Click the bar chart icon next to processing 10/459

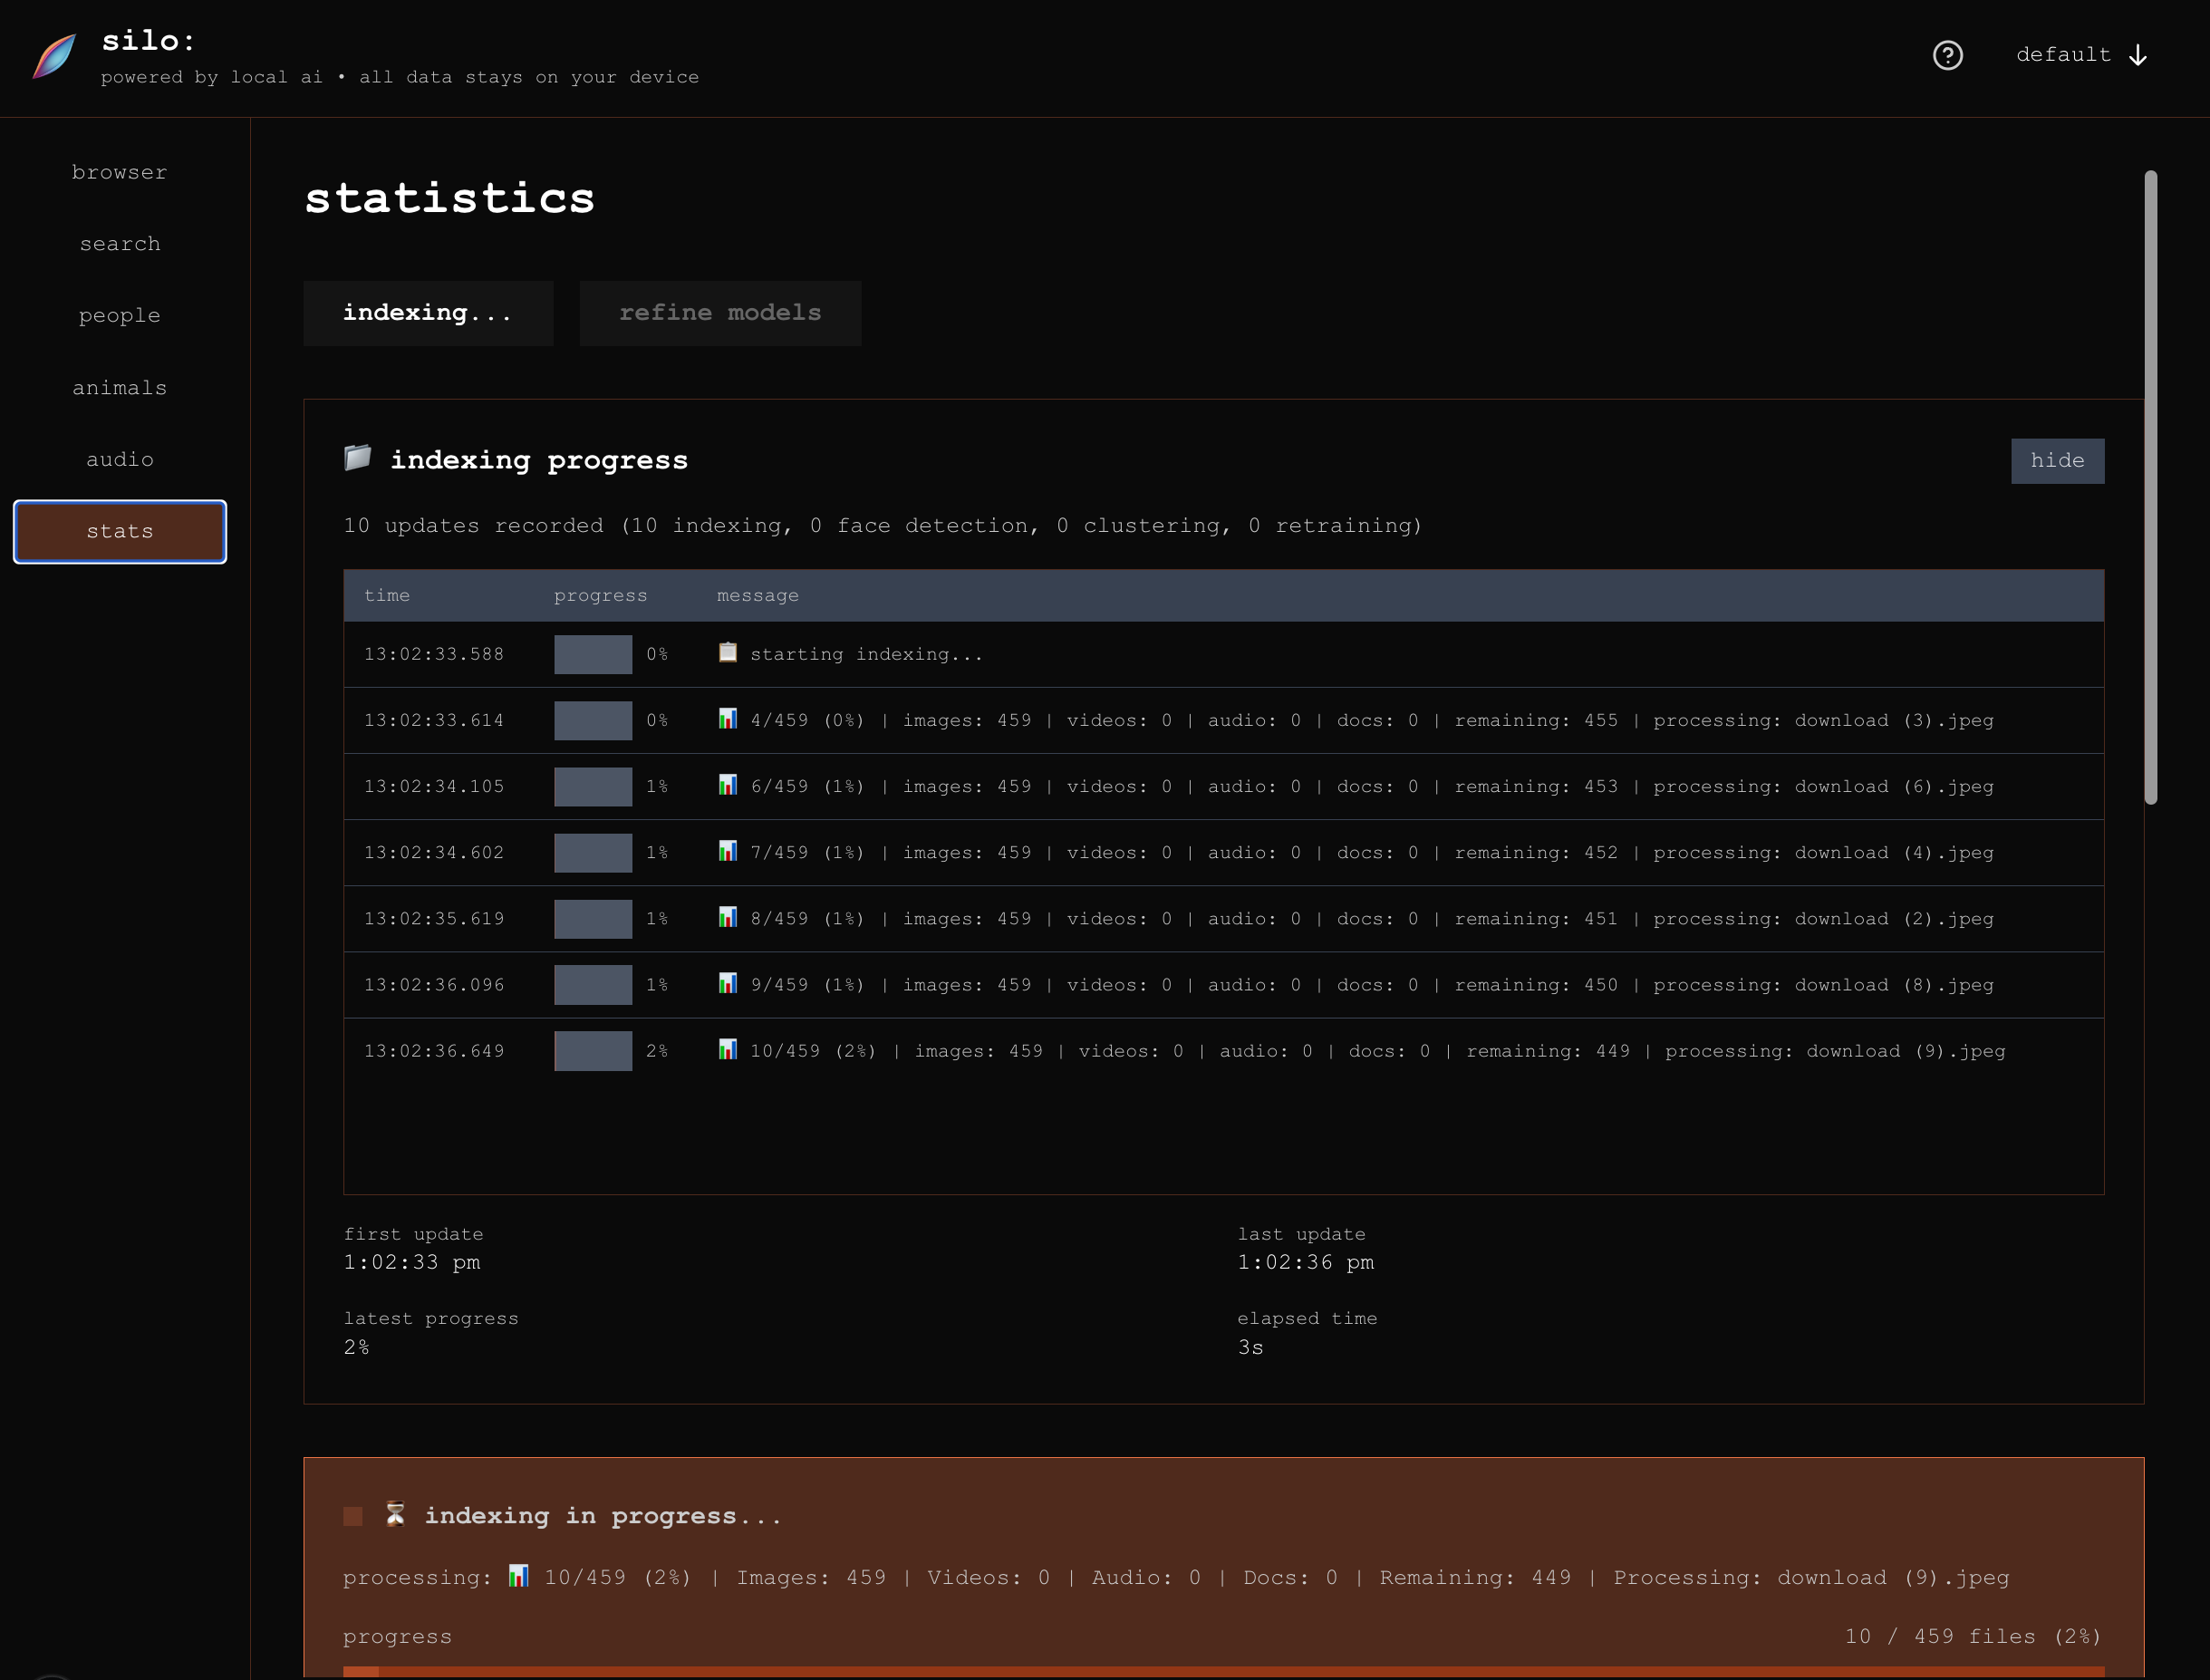519,1576
